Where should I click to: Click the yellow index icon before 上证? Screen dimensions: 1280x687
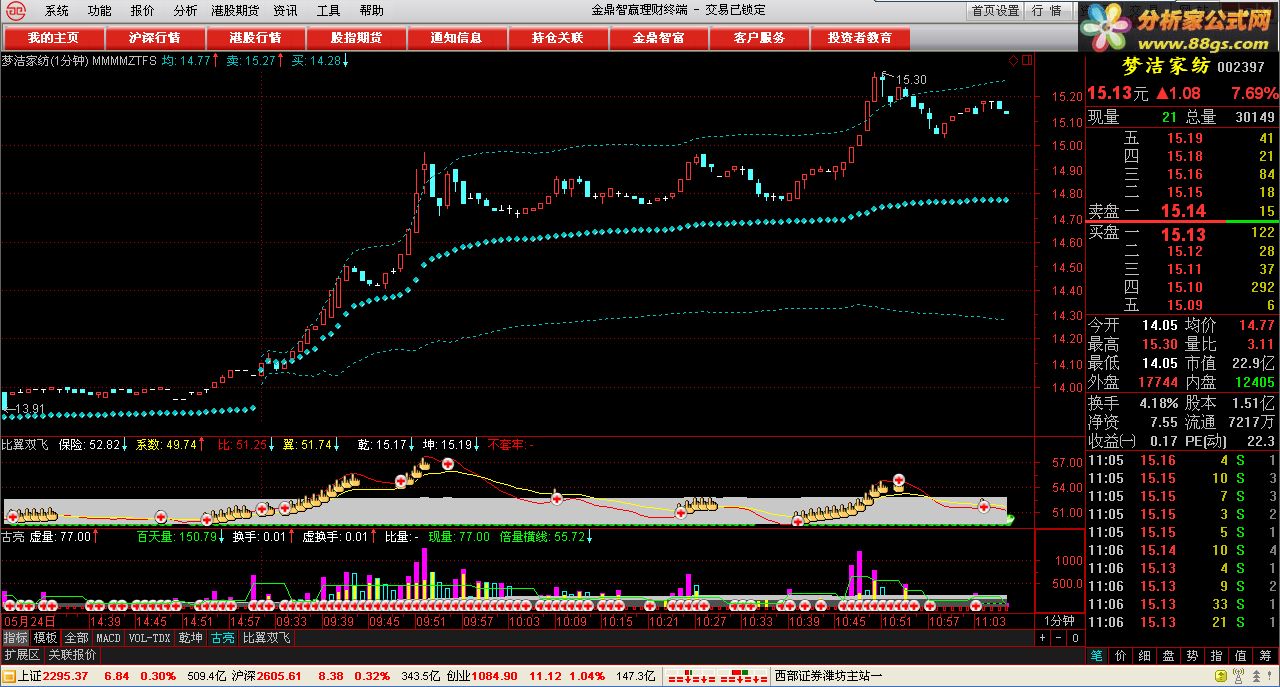[9, 676]
